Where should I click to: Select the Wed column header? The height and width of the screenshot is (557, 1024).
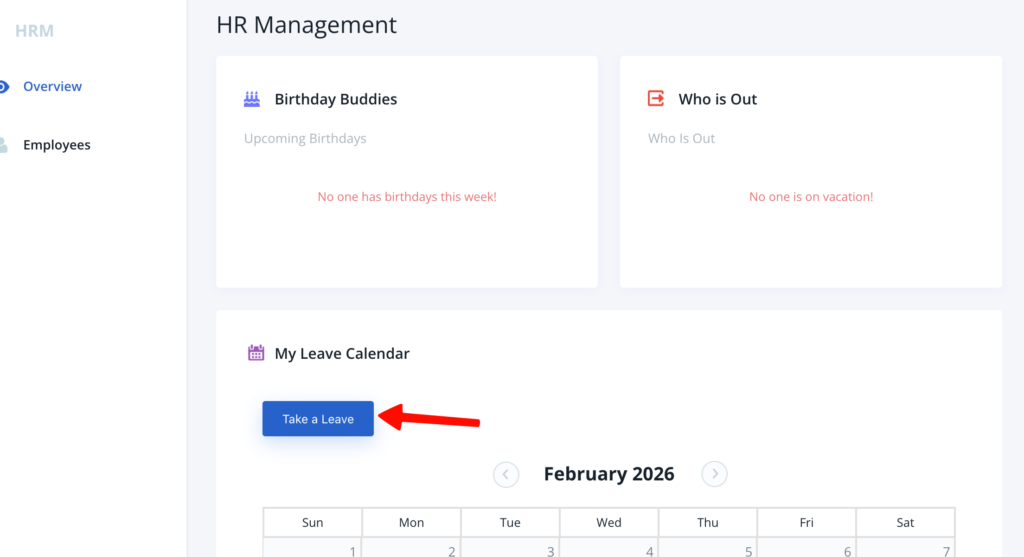point(609,522)
